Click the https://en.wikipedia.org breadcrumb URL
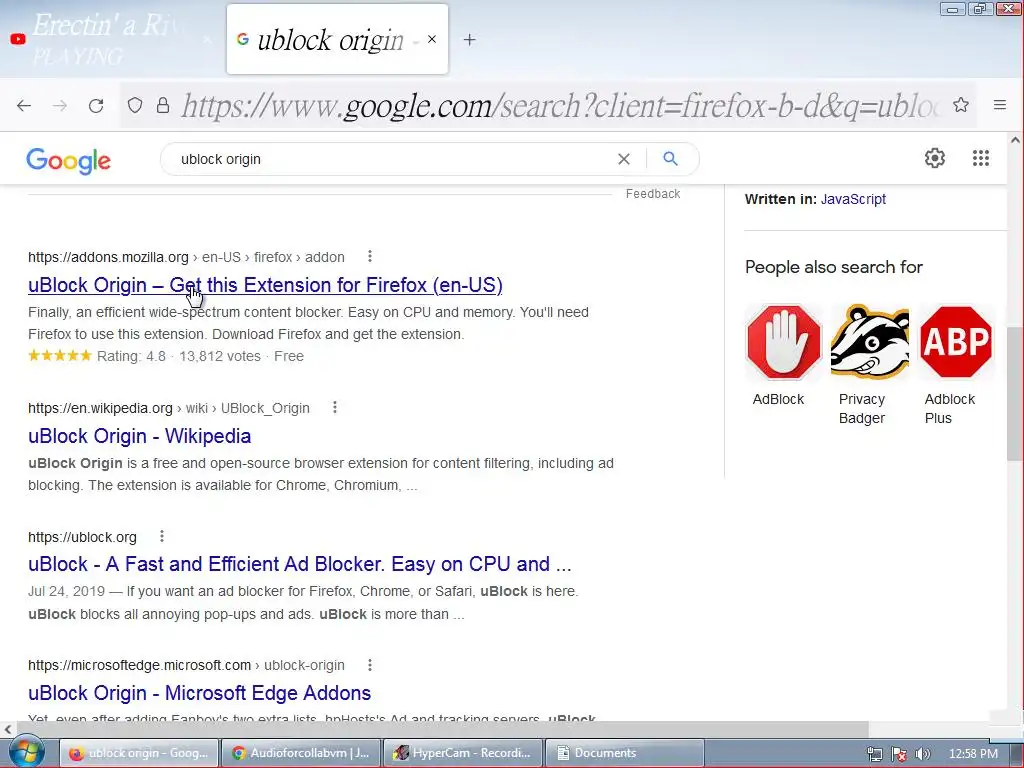Viewport: 1024px width, 768px height. 101,408
